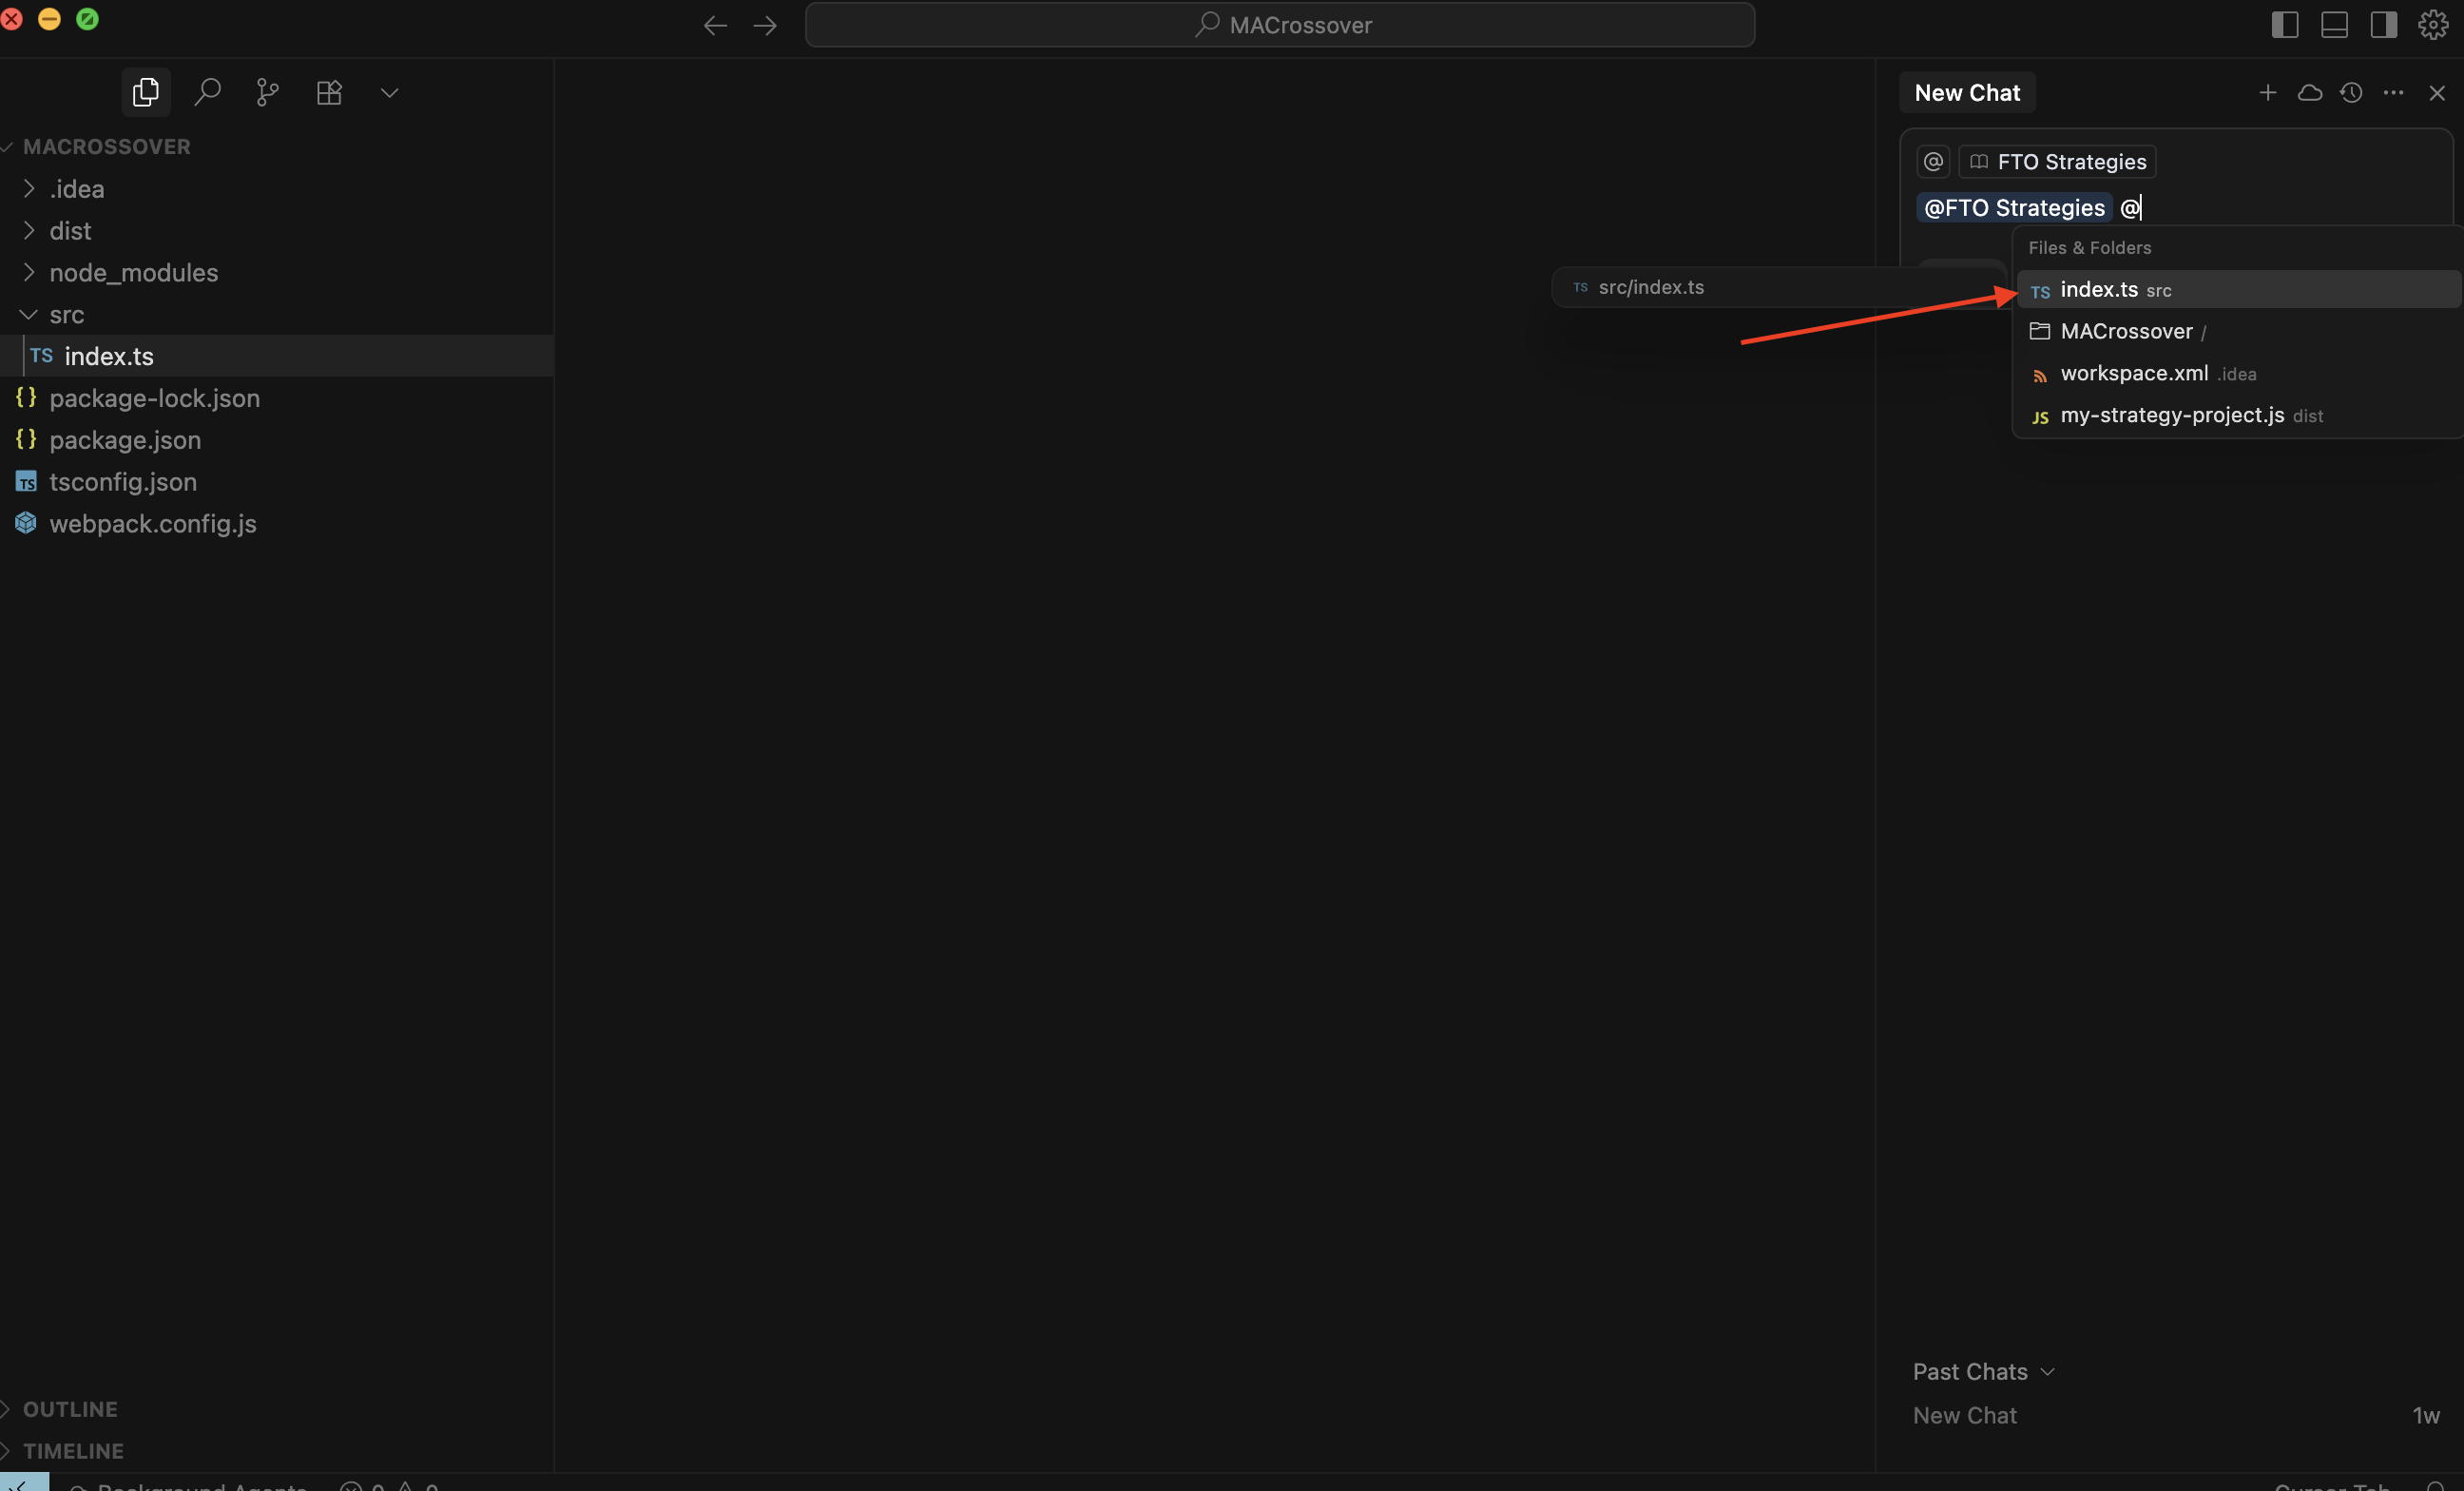Open the Search sidebar icon
Screen dimensions: 2464x1491
click(207, 92)
